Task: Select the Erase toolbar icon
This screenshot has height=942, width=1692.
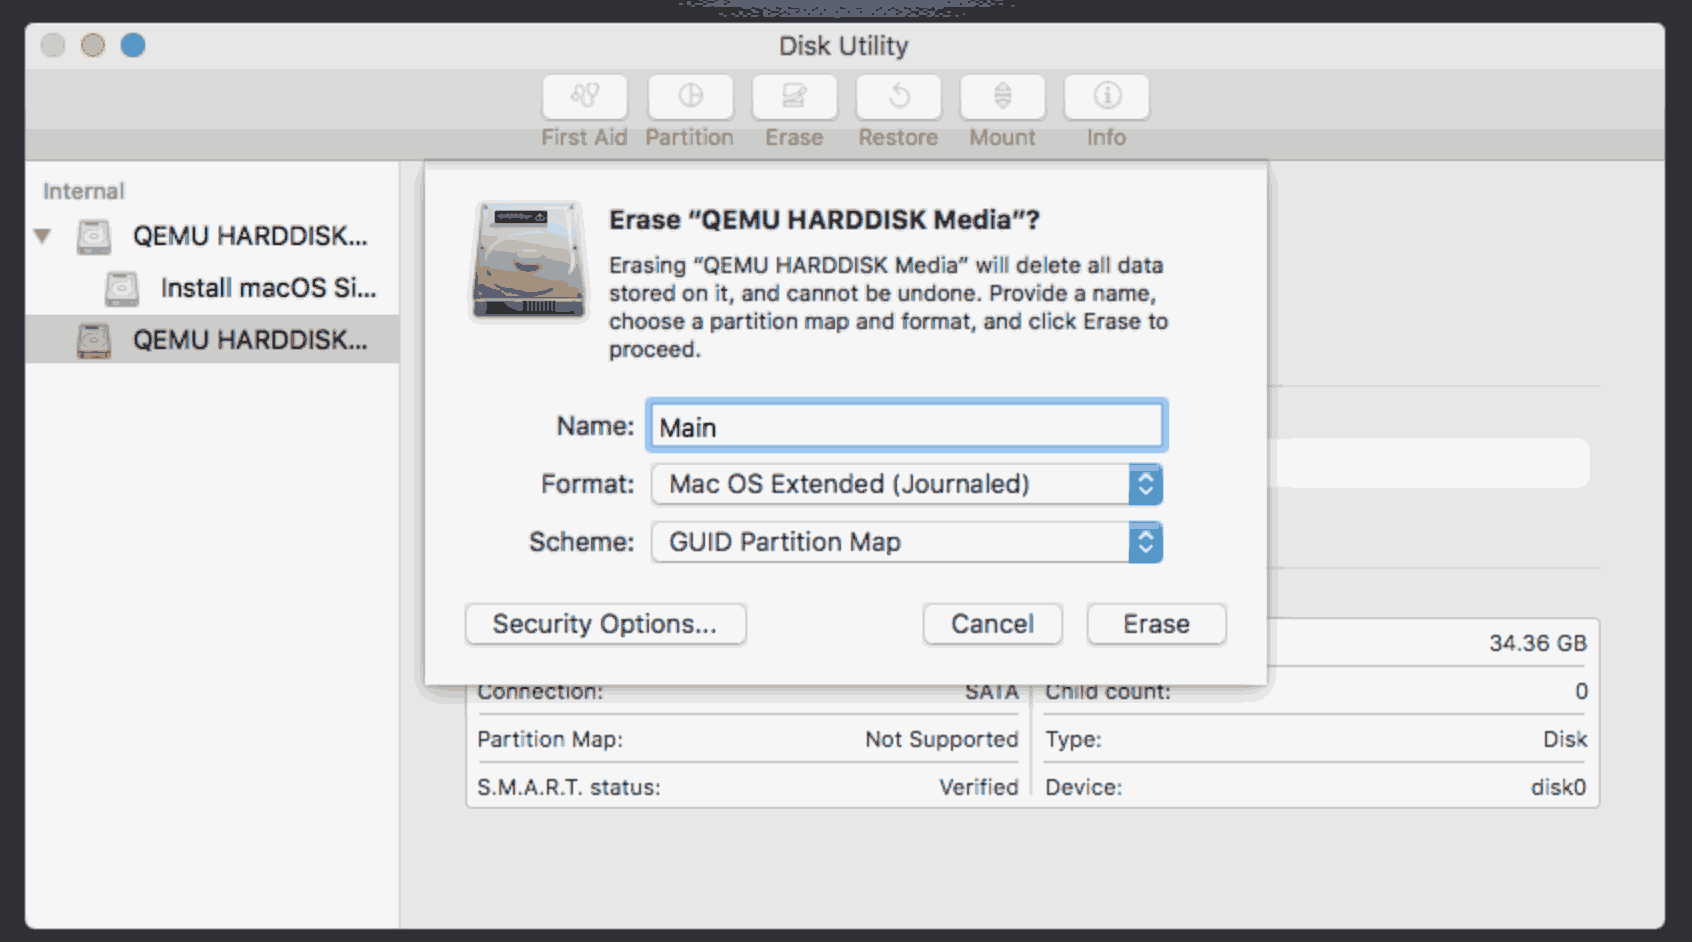Action: [794, 97]
